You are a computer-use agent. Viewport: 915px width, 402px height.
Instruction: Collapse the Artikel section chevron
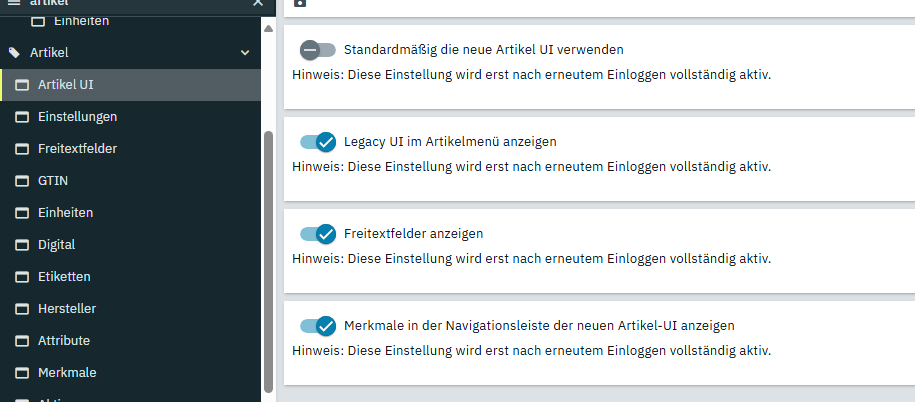[245, 52]
